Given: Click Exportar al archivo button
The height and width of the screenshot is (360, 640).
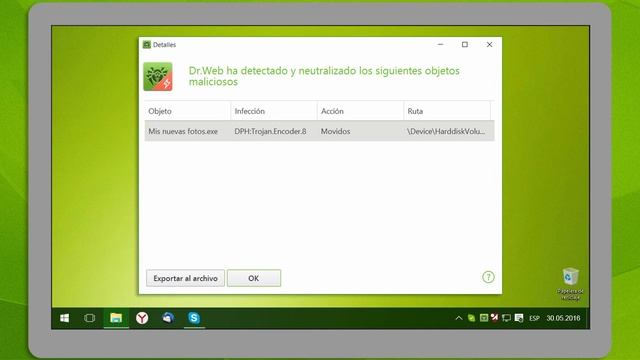Looking at the screenshot, I should coord(185,278).
